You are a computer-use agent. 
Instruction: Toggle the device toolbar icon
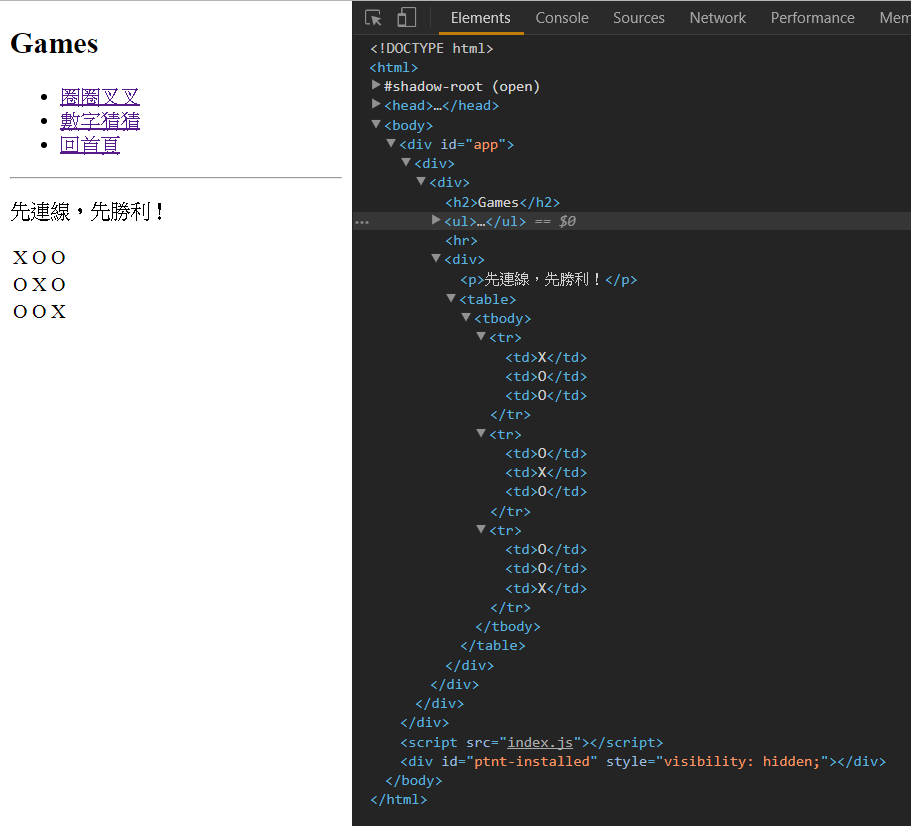click(x=407, y=17)
